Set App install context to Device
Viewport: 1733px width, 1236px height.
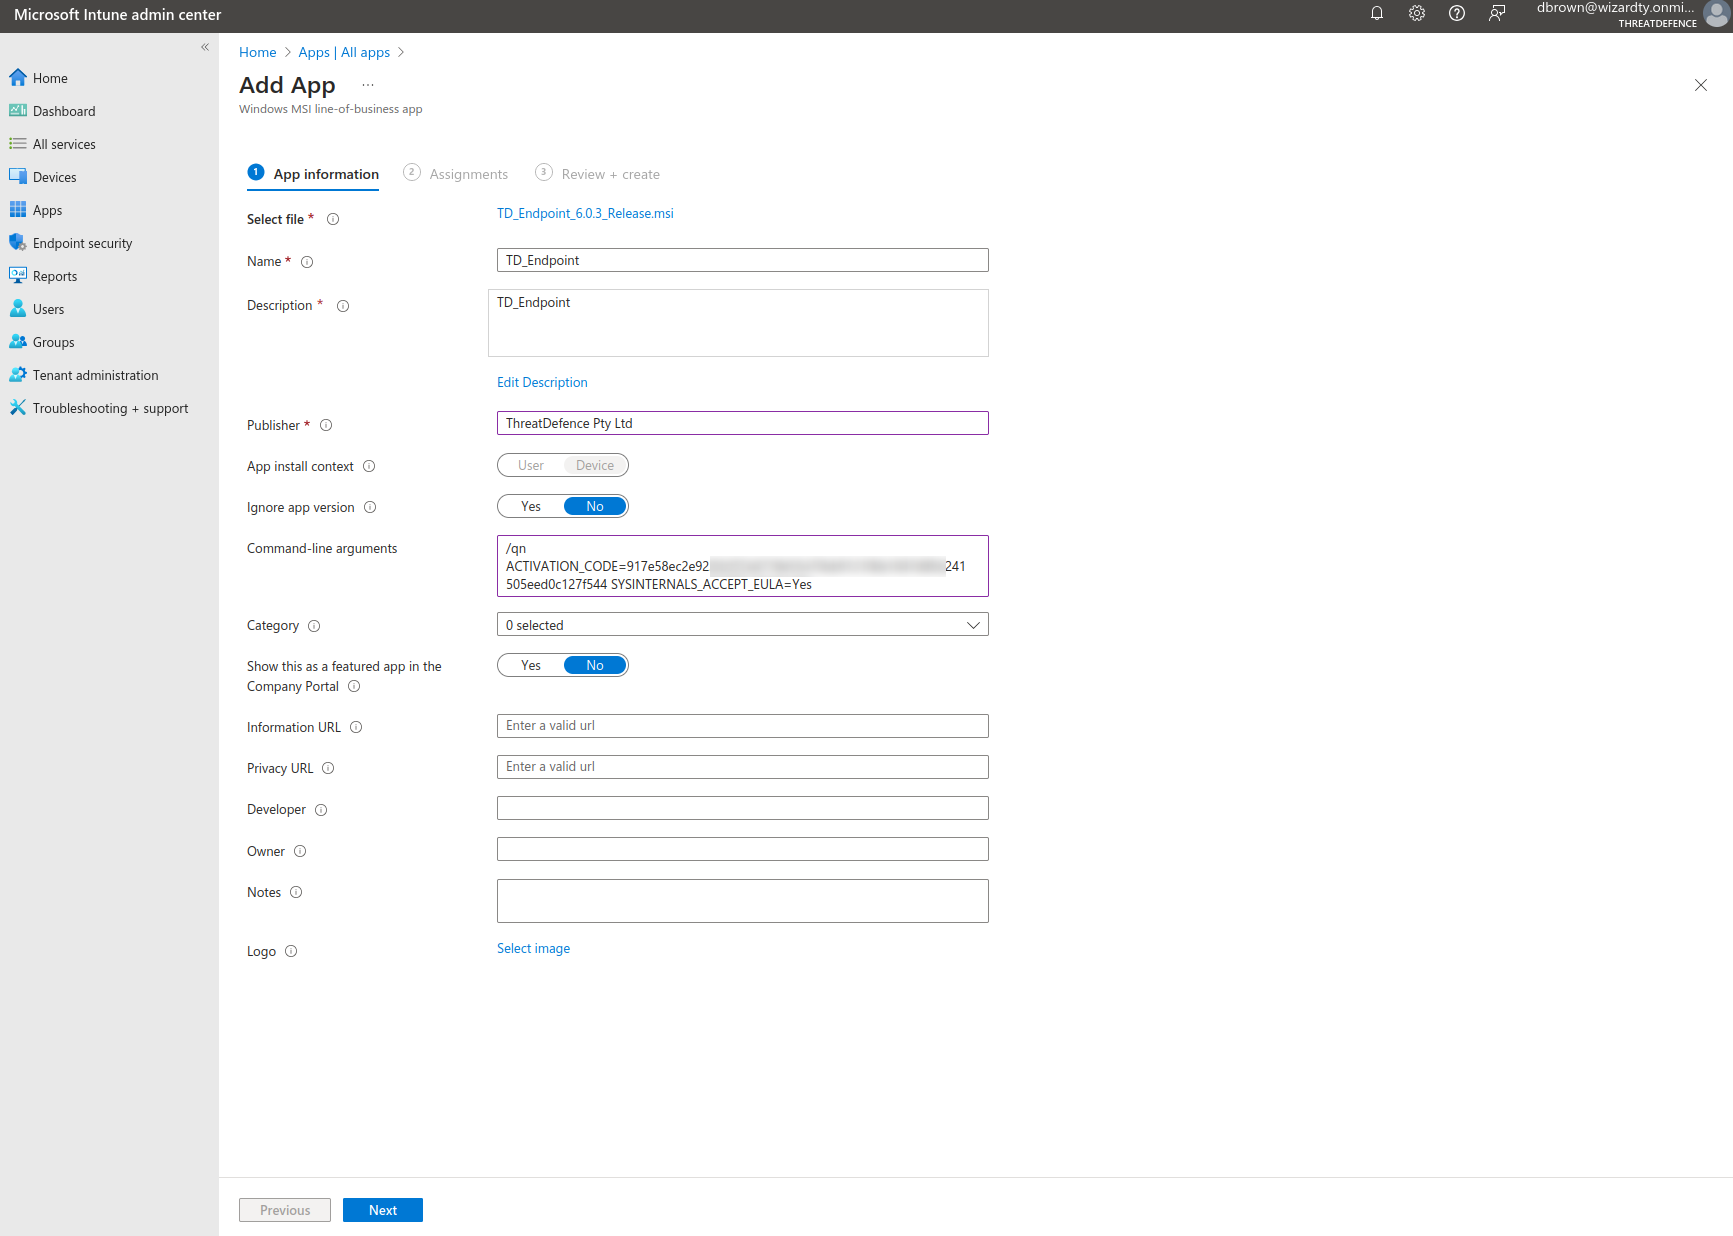point(595,466)
